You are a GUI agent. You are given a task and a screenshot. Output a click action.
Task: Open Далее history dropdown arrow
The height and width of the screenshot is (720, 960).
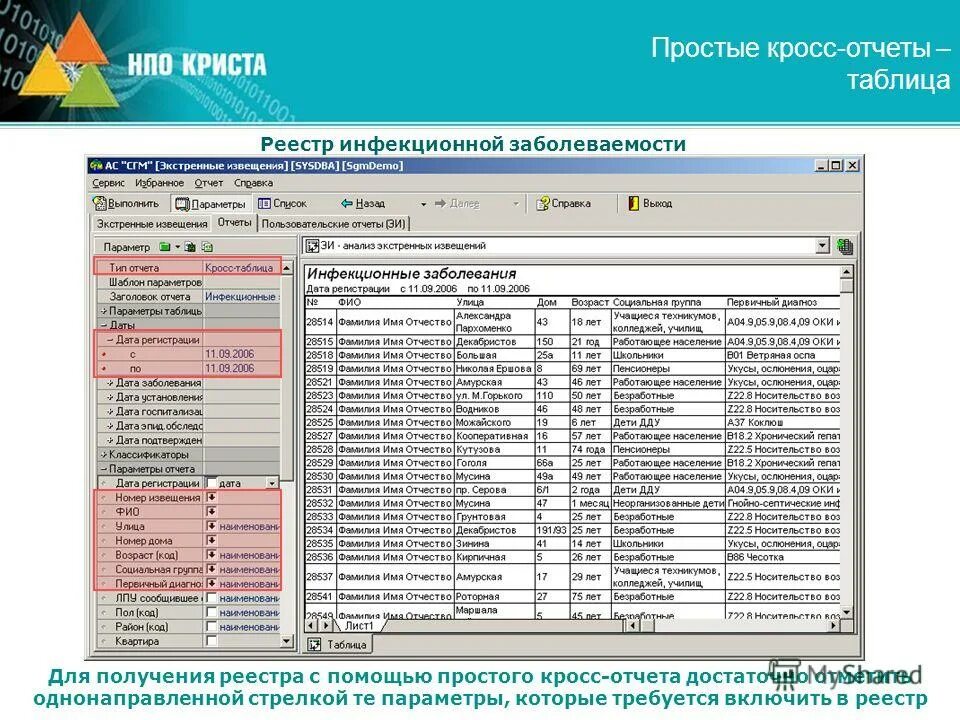click(516, 204)
